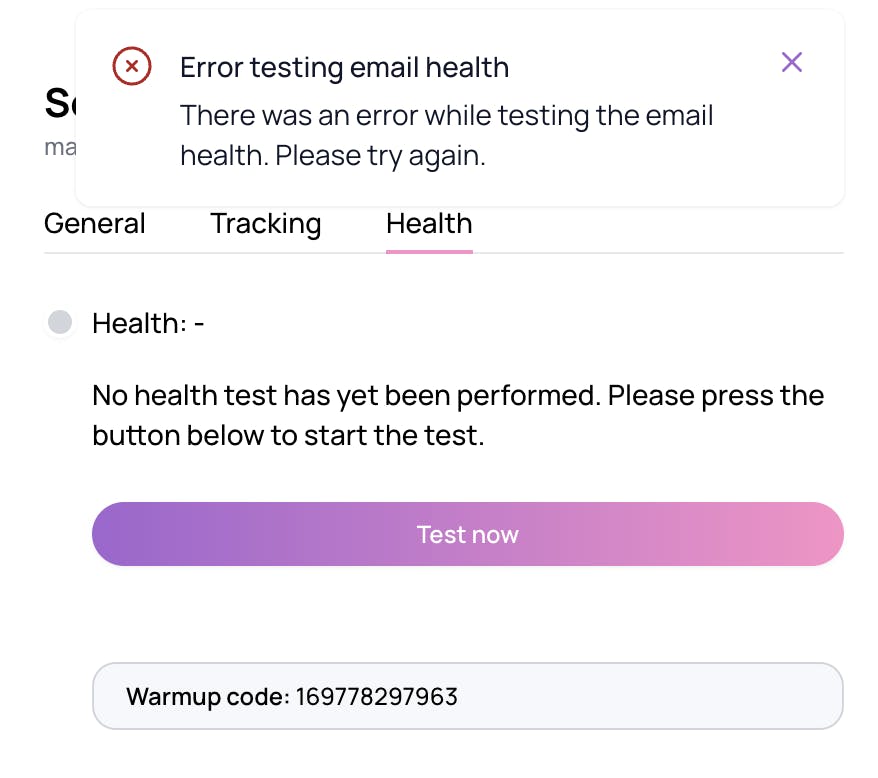The height and width of the screenshot is (778, 878).
Task: Click the pink underline beneath Health tab
Action: tap(429, 251)
